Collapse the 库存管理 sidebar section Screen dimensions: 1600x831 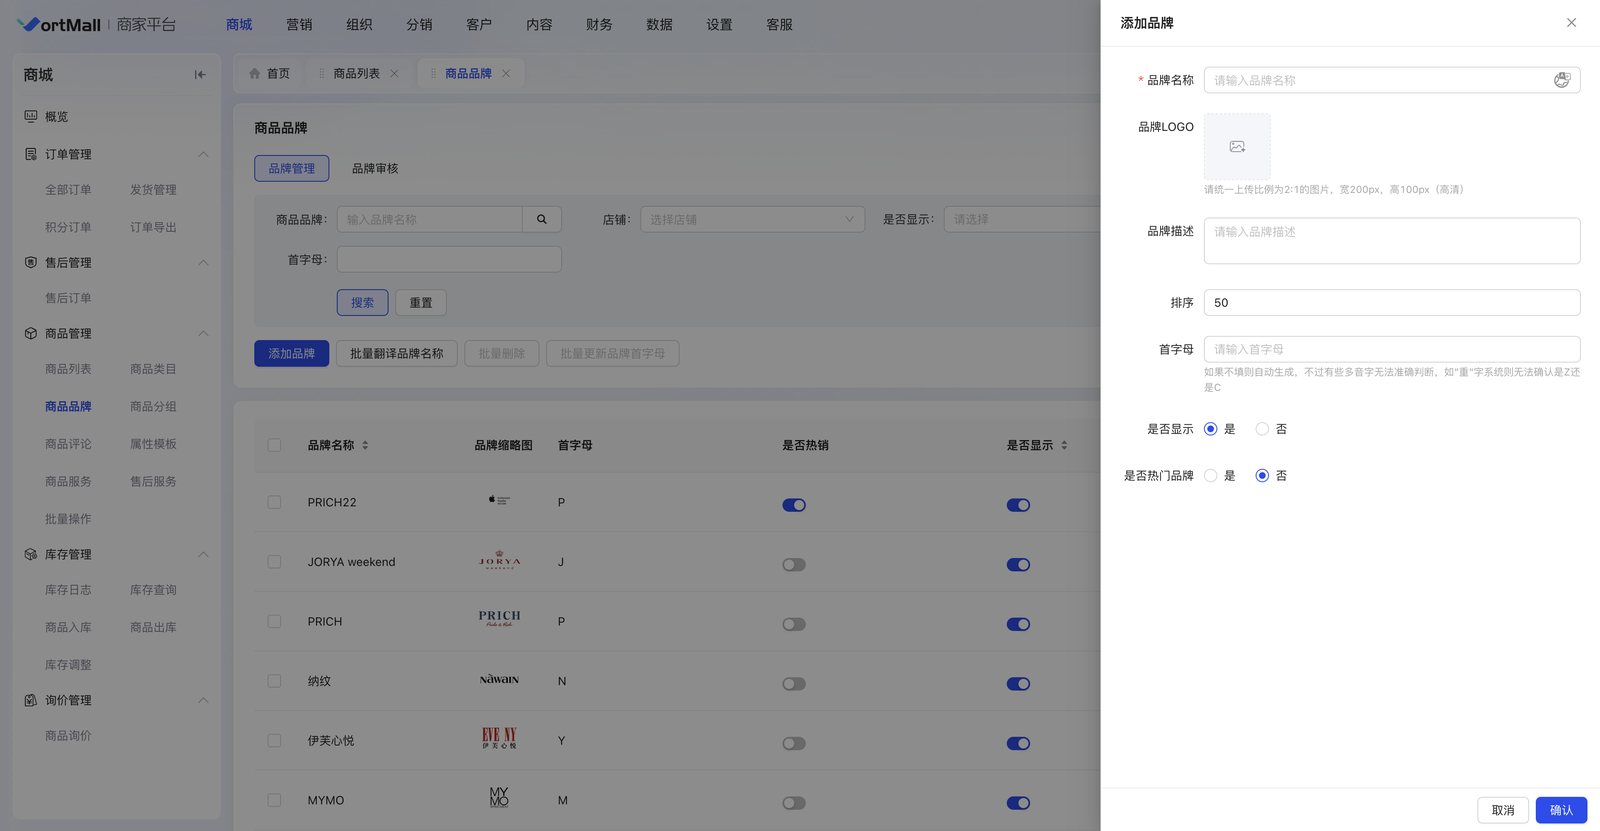coord(203,555)
